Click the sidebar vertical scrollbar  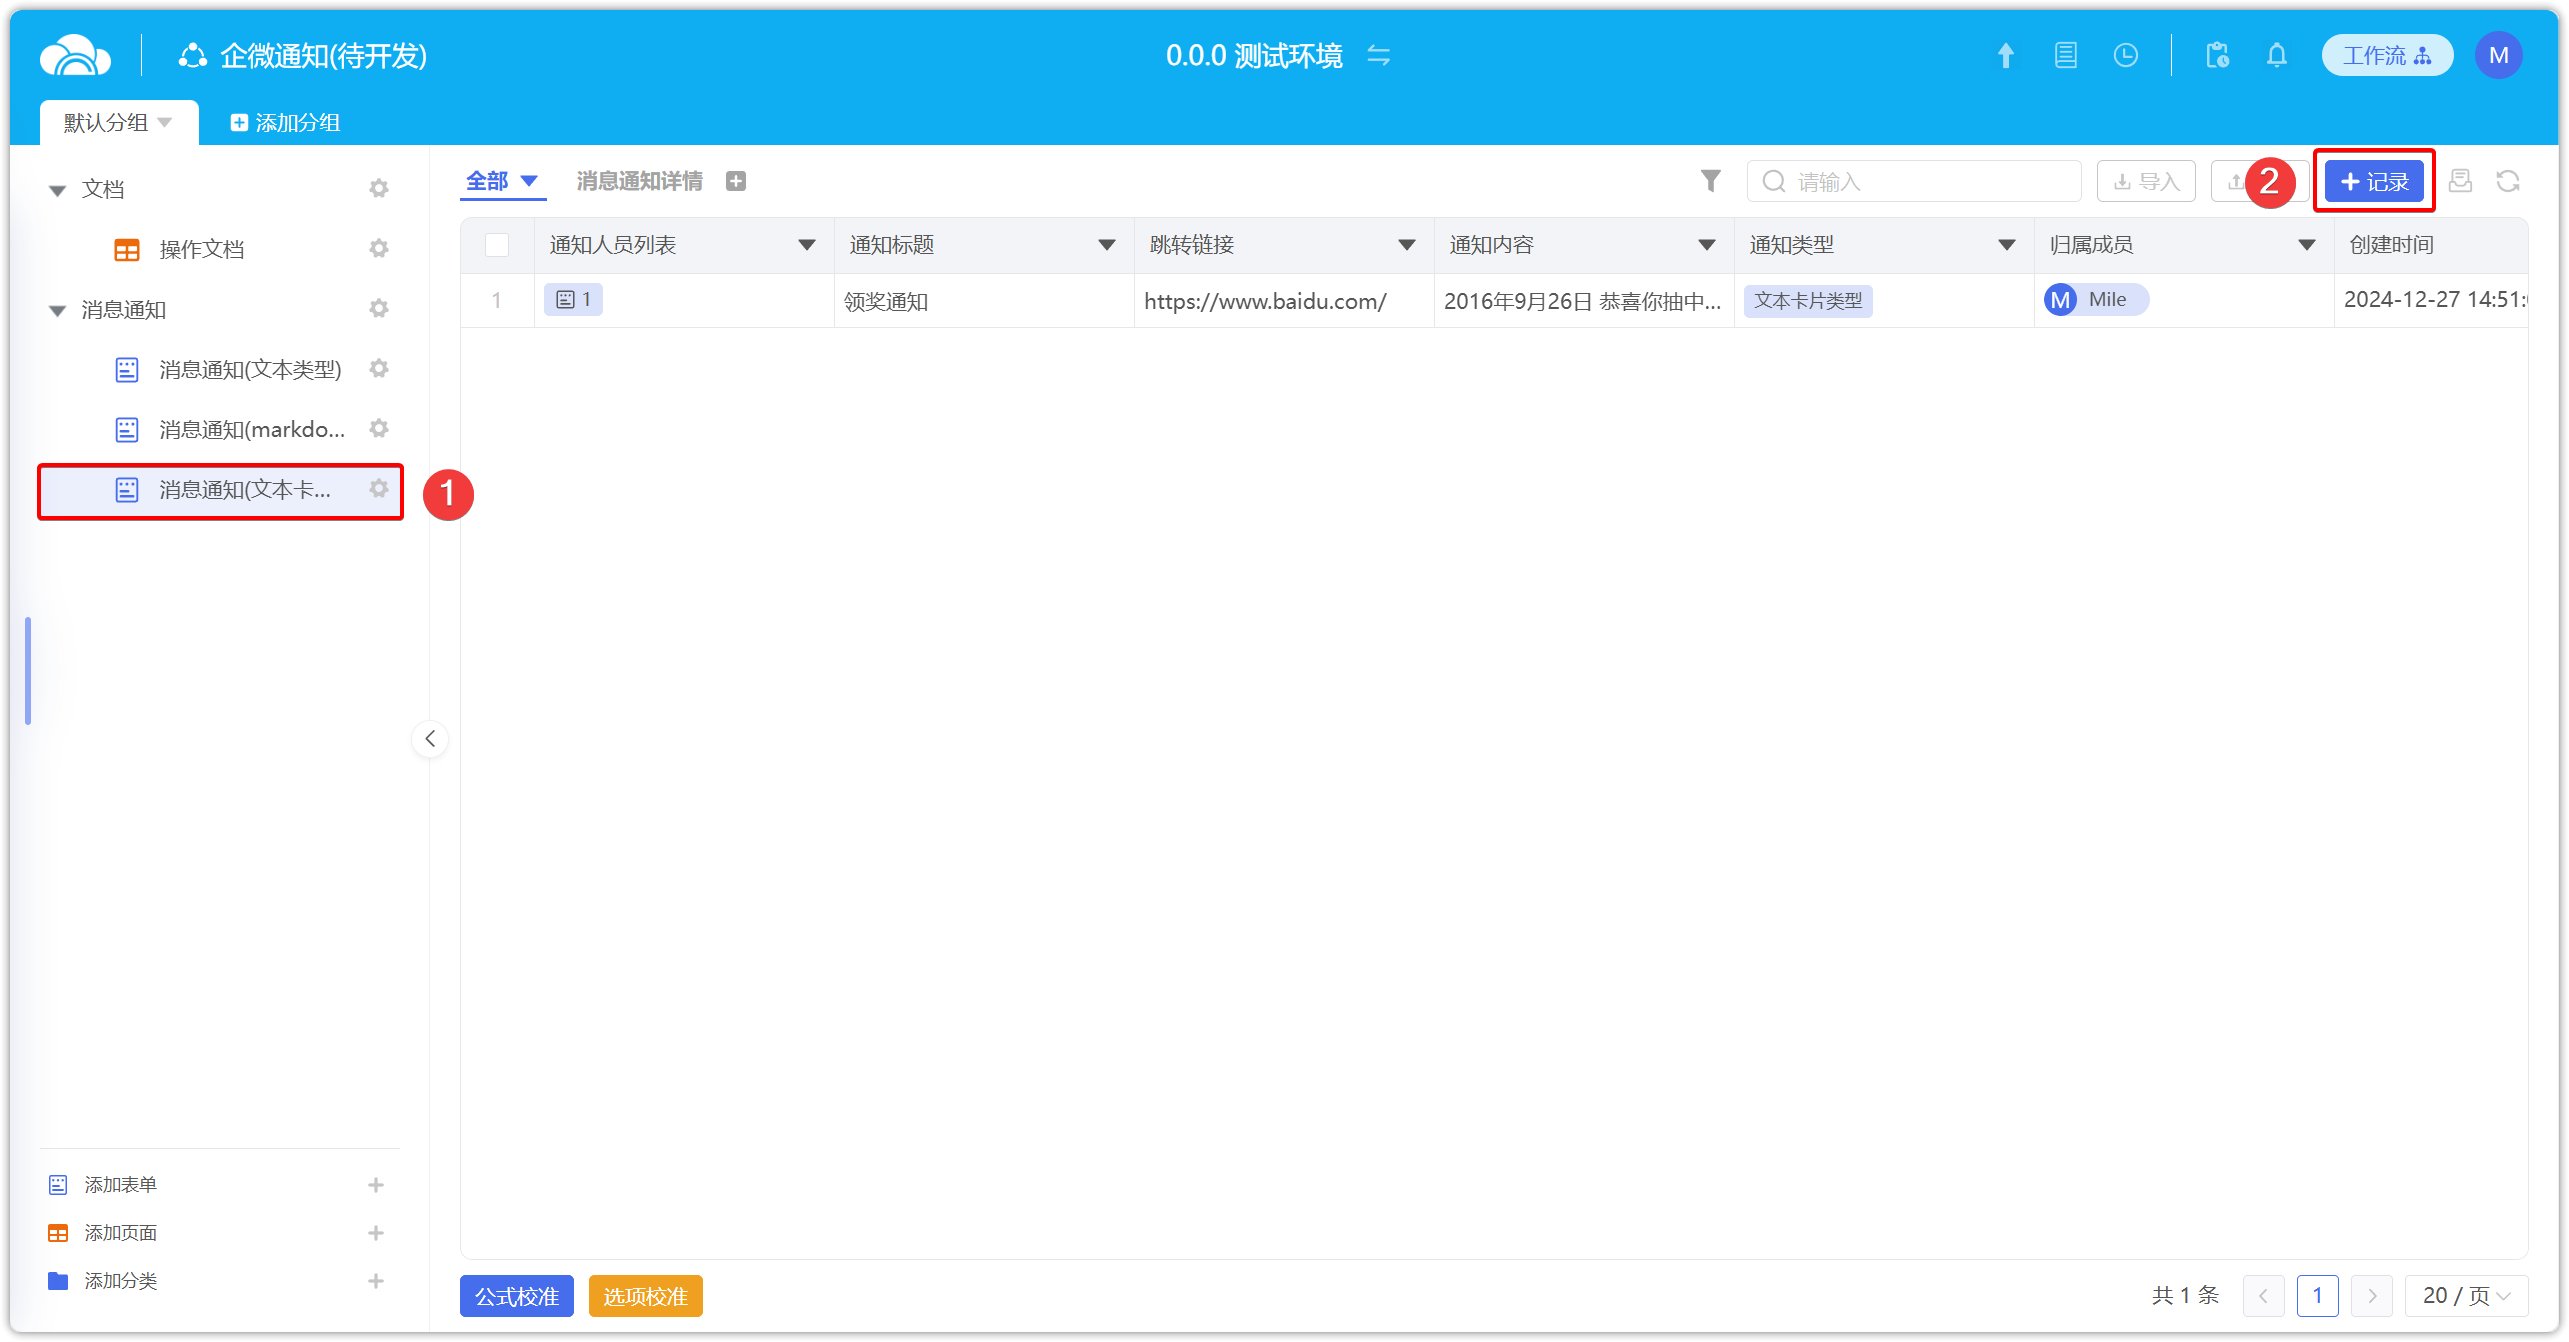point(28,670)
